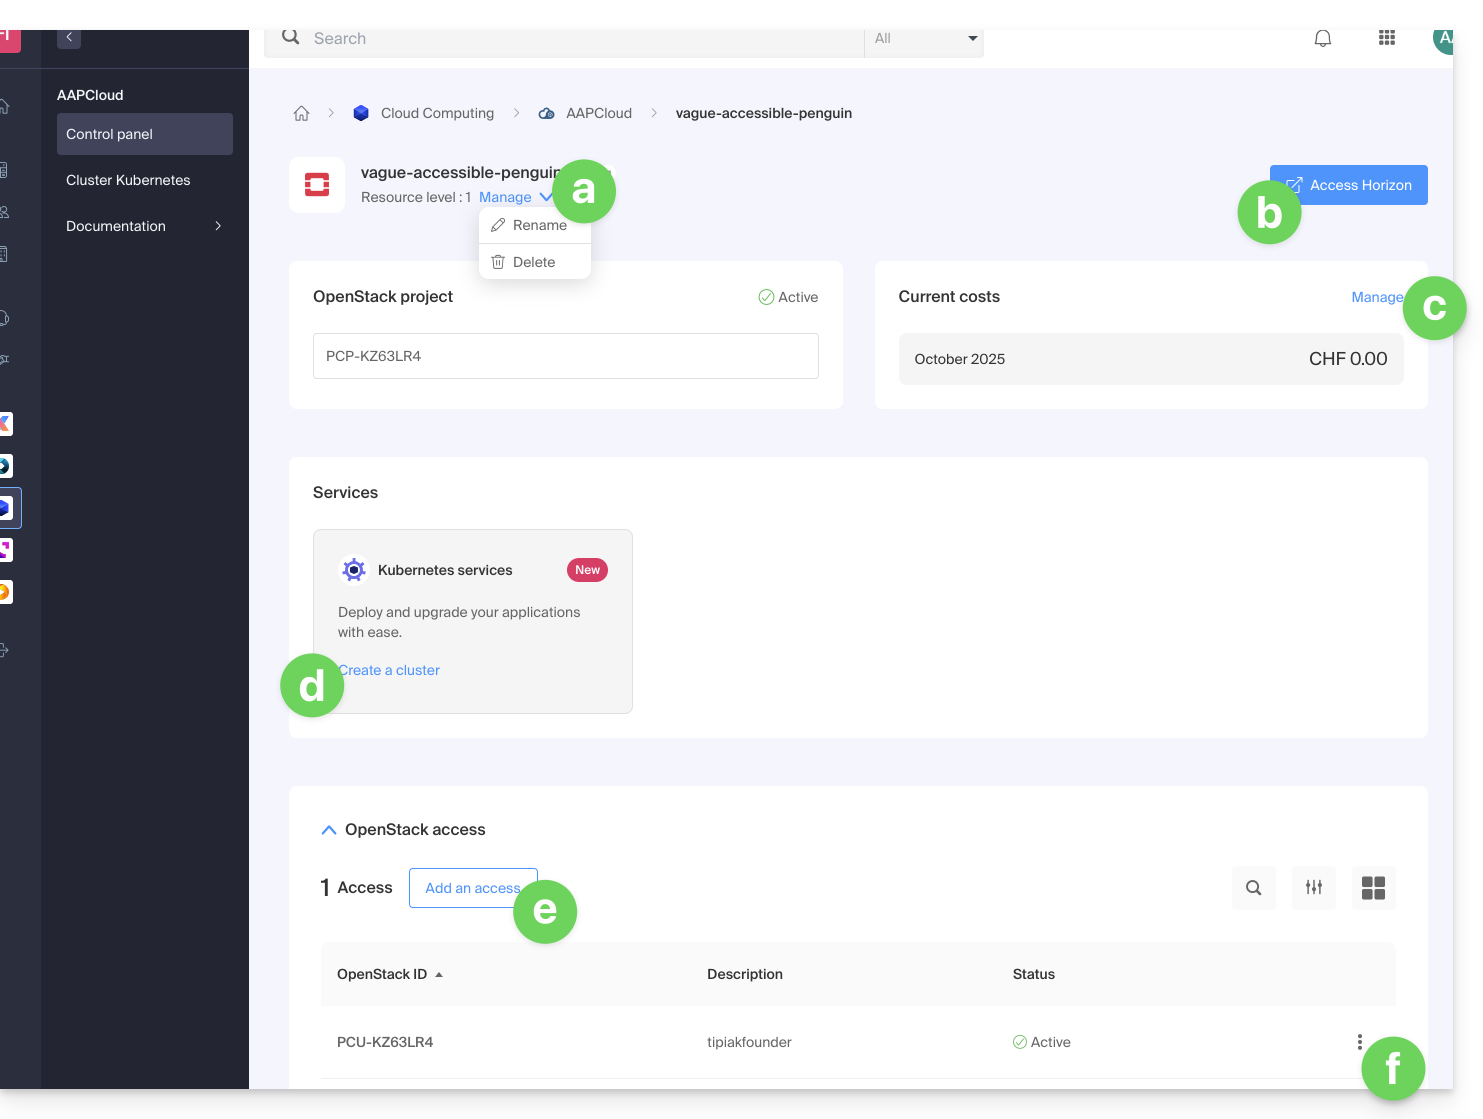
Task: Collapse the left sidebar with arrow button
Action: tap(69, 38)
